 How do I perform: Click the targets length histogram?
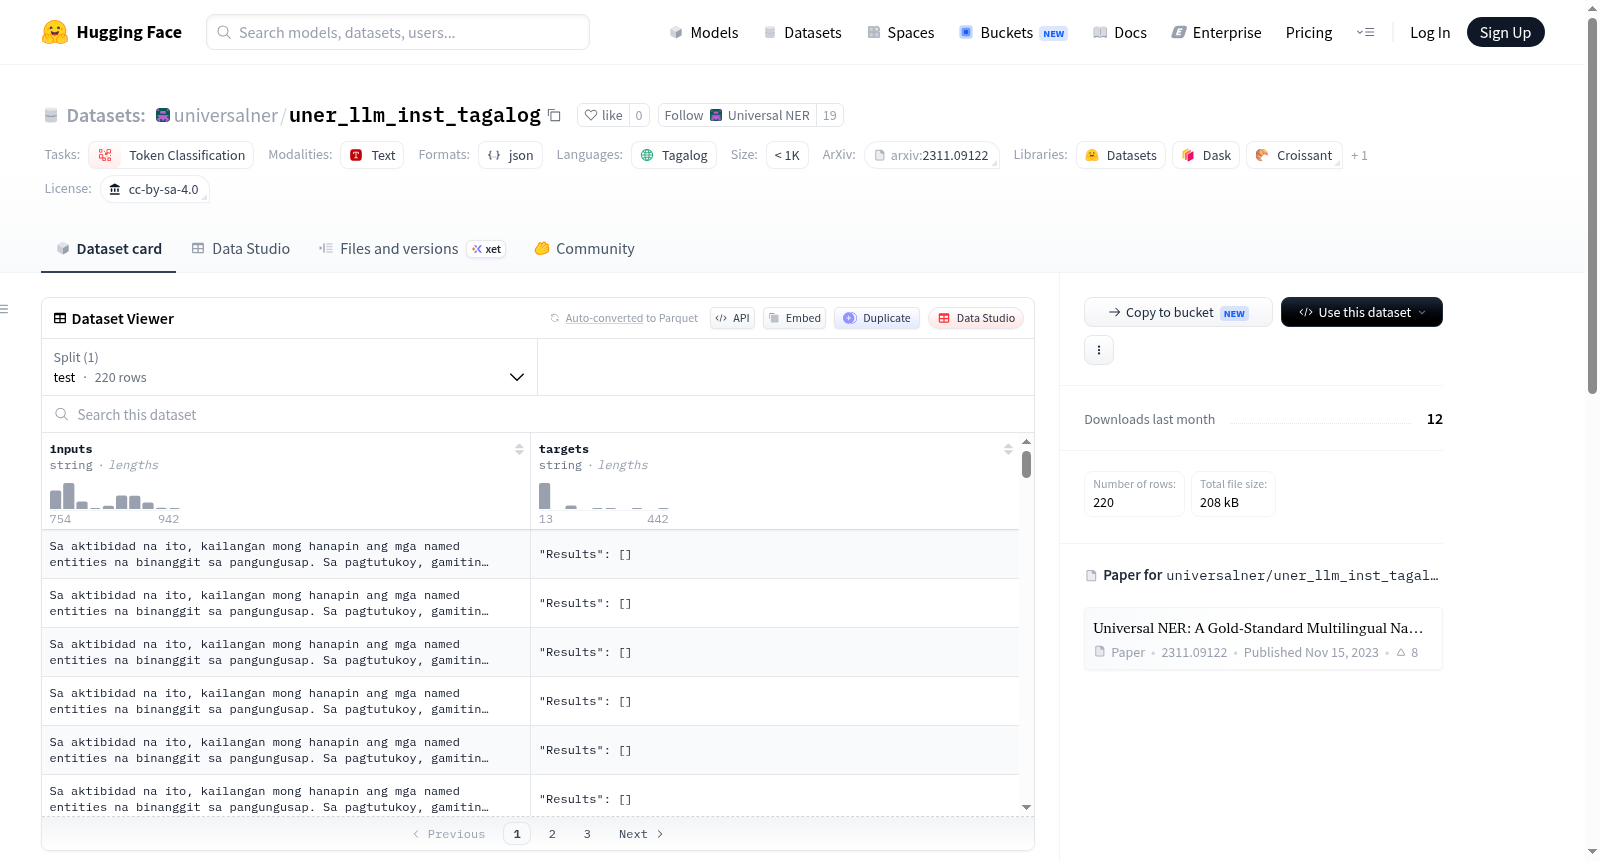coord(604,496)
